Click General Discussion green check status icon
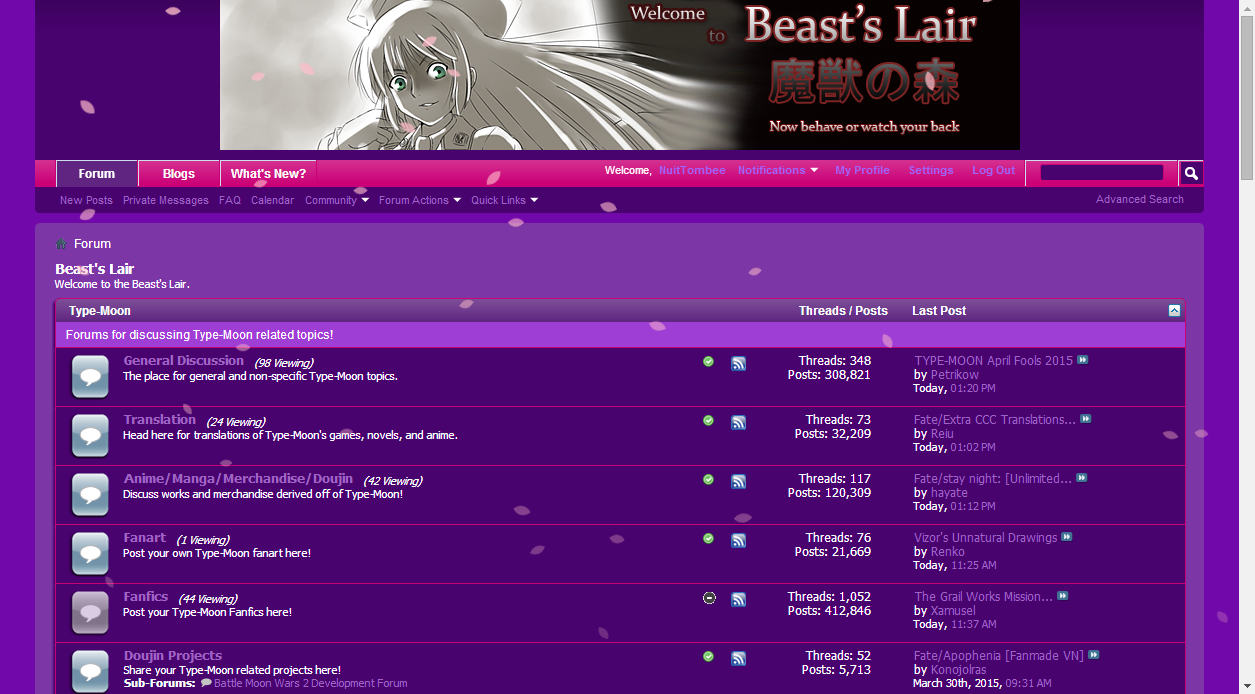 coord(709,362)
